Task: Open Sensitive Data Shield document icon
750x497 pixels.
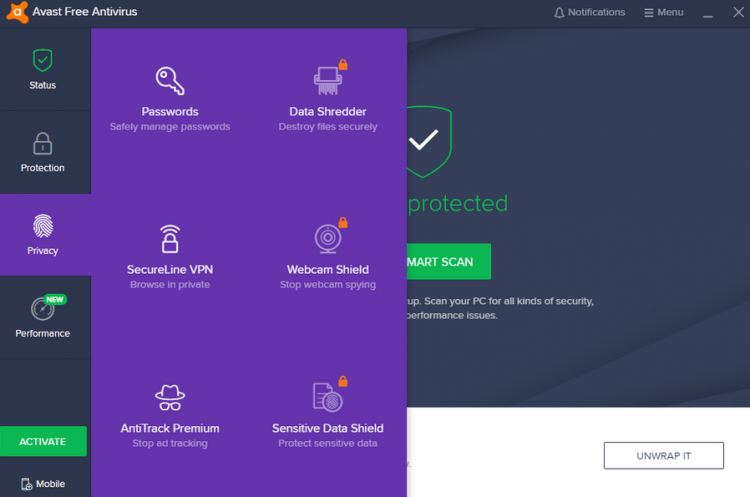Action: coord(327,397)
